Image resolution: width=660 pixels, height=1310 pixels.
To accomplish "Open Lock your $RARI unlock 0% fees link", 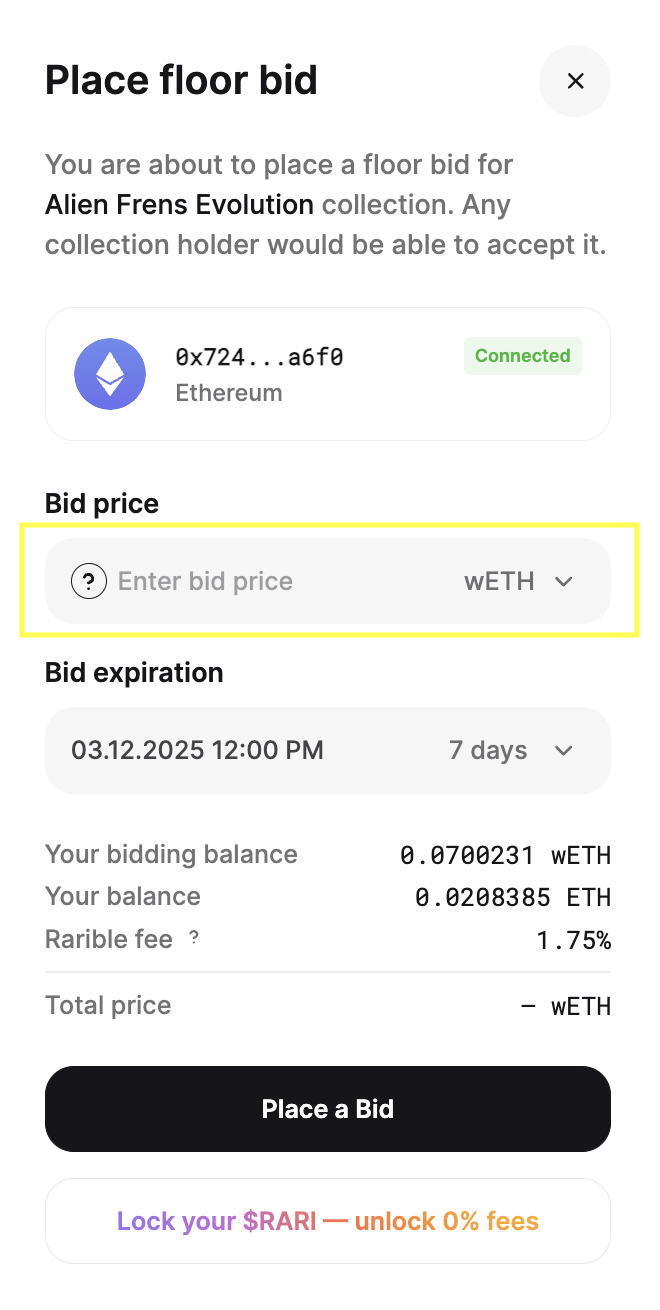I will 328,1221.
